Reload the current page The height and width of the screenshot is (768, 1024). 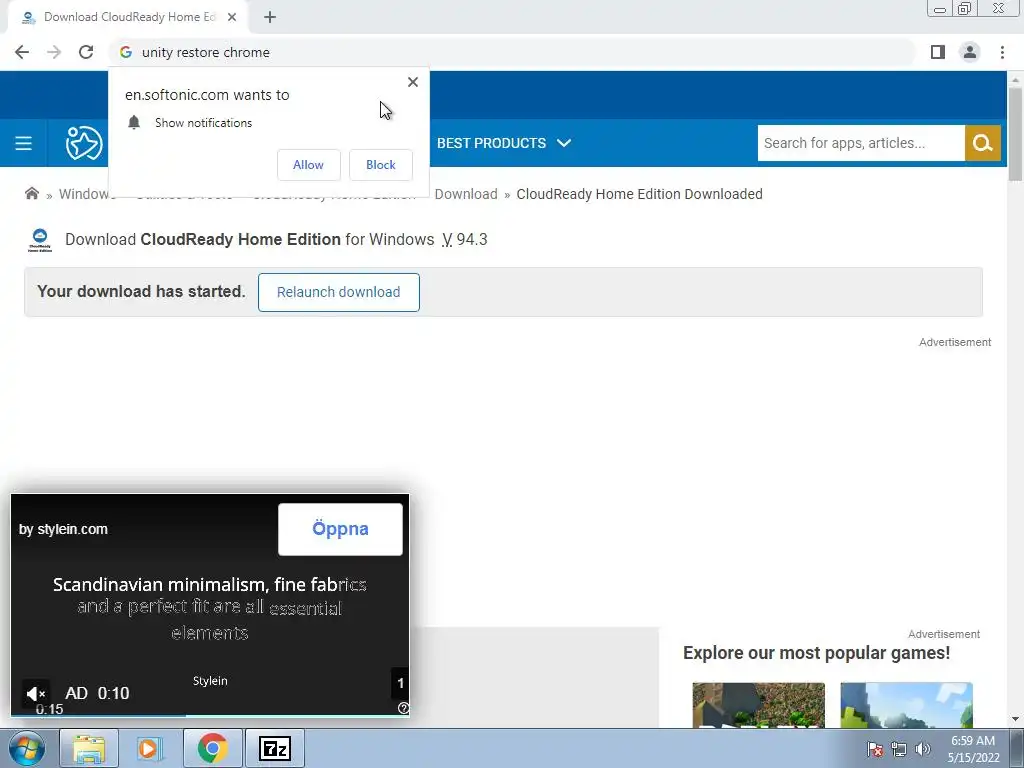pos(86,52)
